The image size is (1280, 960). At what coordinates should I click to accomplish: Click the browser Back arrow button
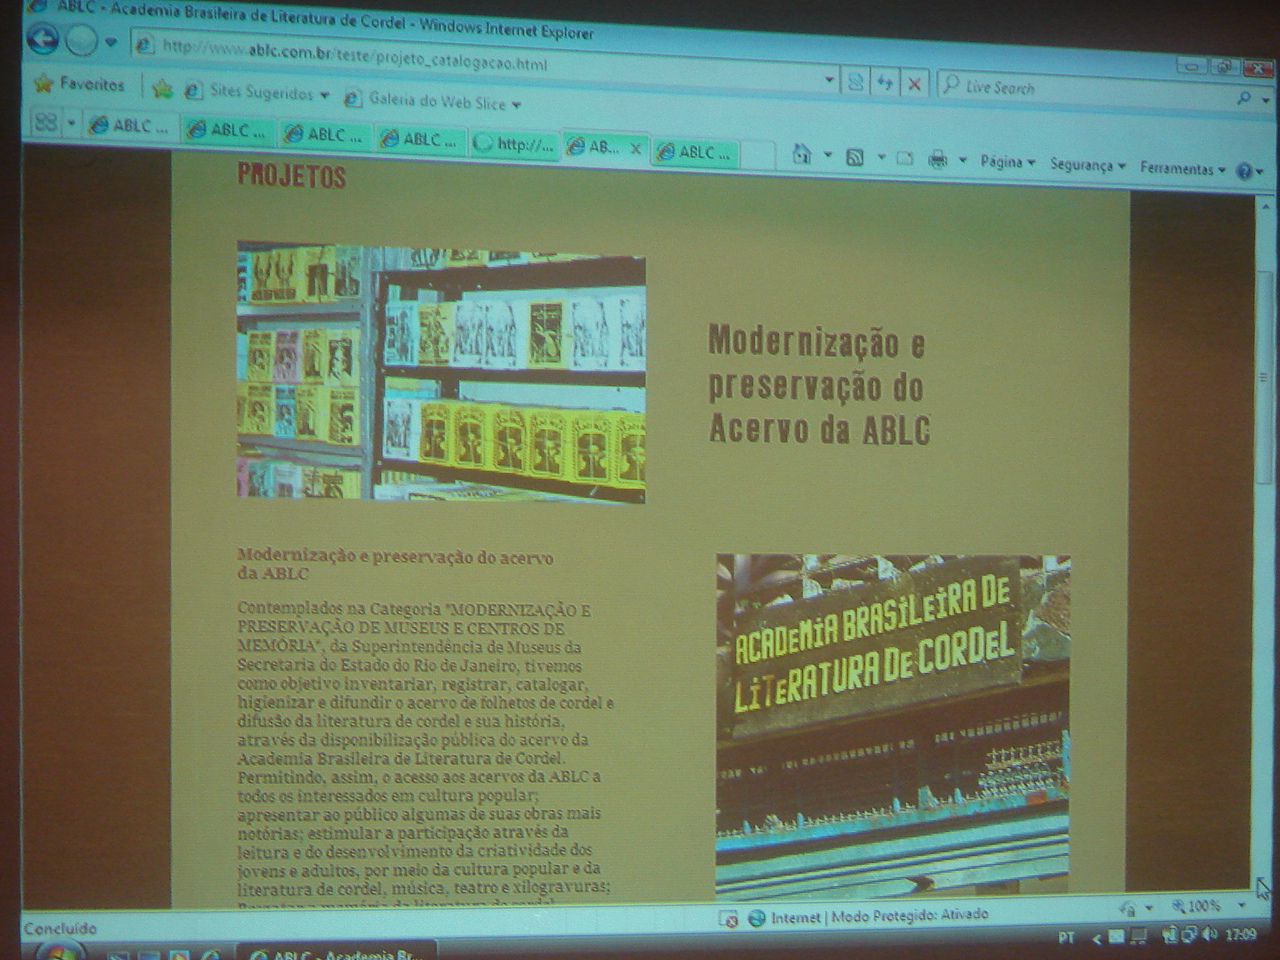[43, 39]
